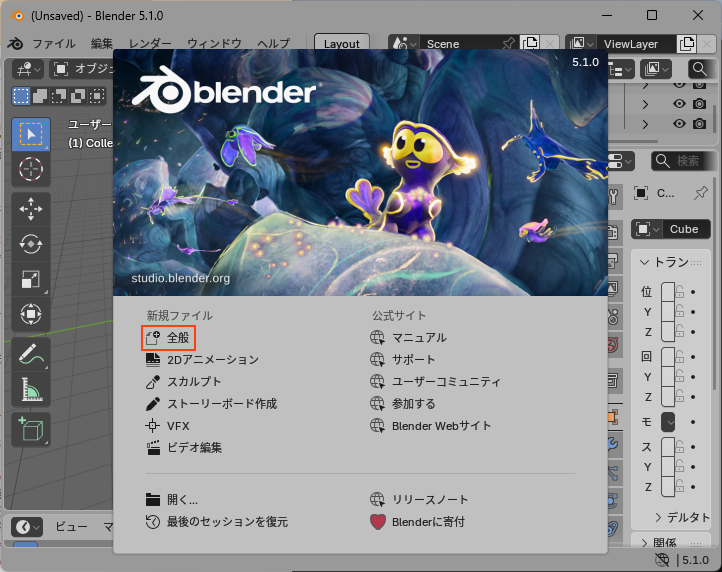Create new 2Dアニメーション file
The width and height of the screenshot is (722, 572).
tap(202, 360)
